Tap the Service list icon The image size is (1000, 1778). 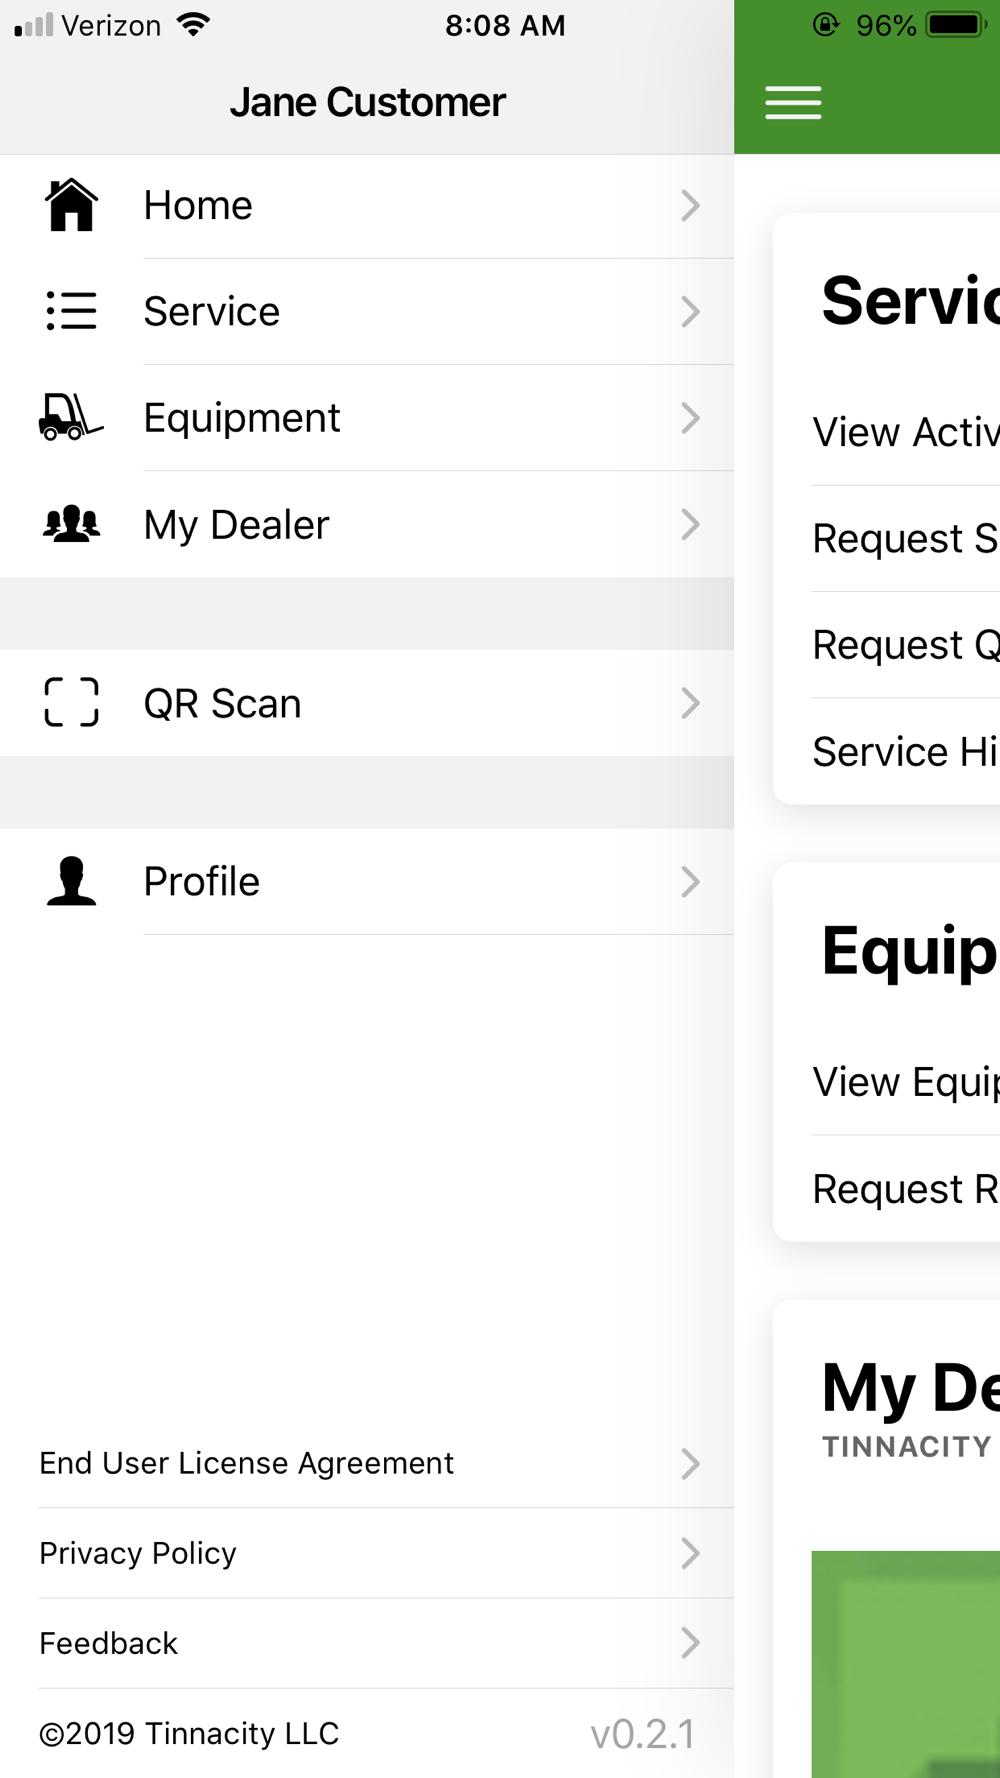71,311
